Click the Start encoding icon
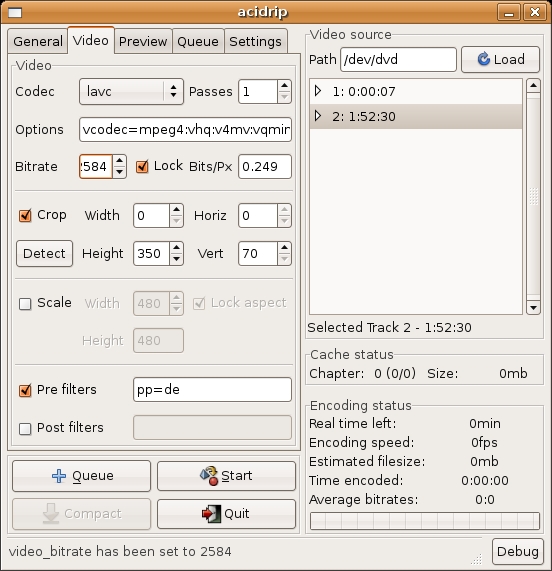The width and height of the screenshot is (552, 571). [x=209, y=476]
